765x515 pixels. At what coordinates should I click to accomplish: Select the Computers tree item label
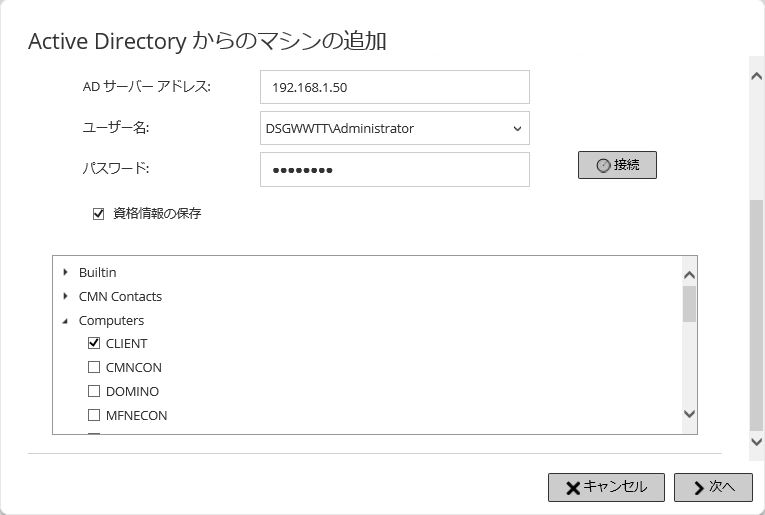[111, 321]
